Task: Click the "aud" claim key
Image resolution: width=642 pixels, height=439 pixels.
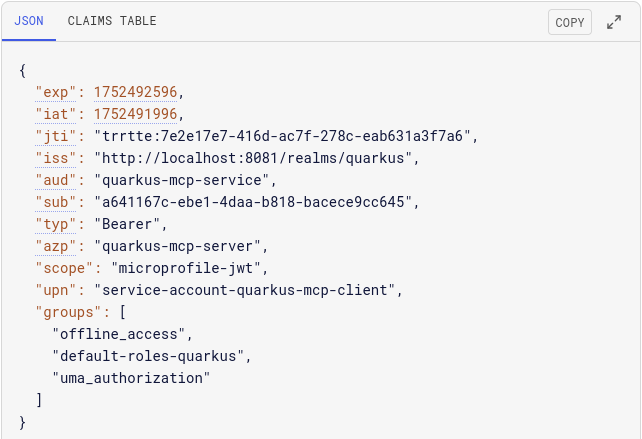Action: [x=56, y=181]
